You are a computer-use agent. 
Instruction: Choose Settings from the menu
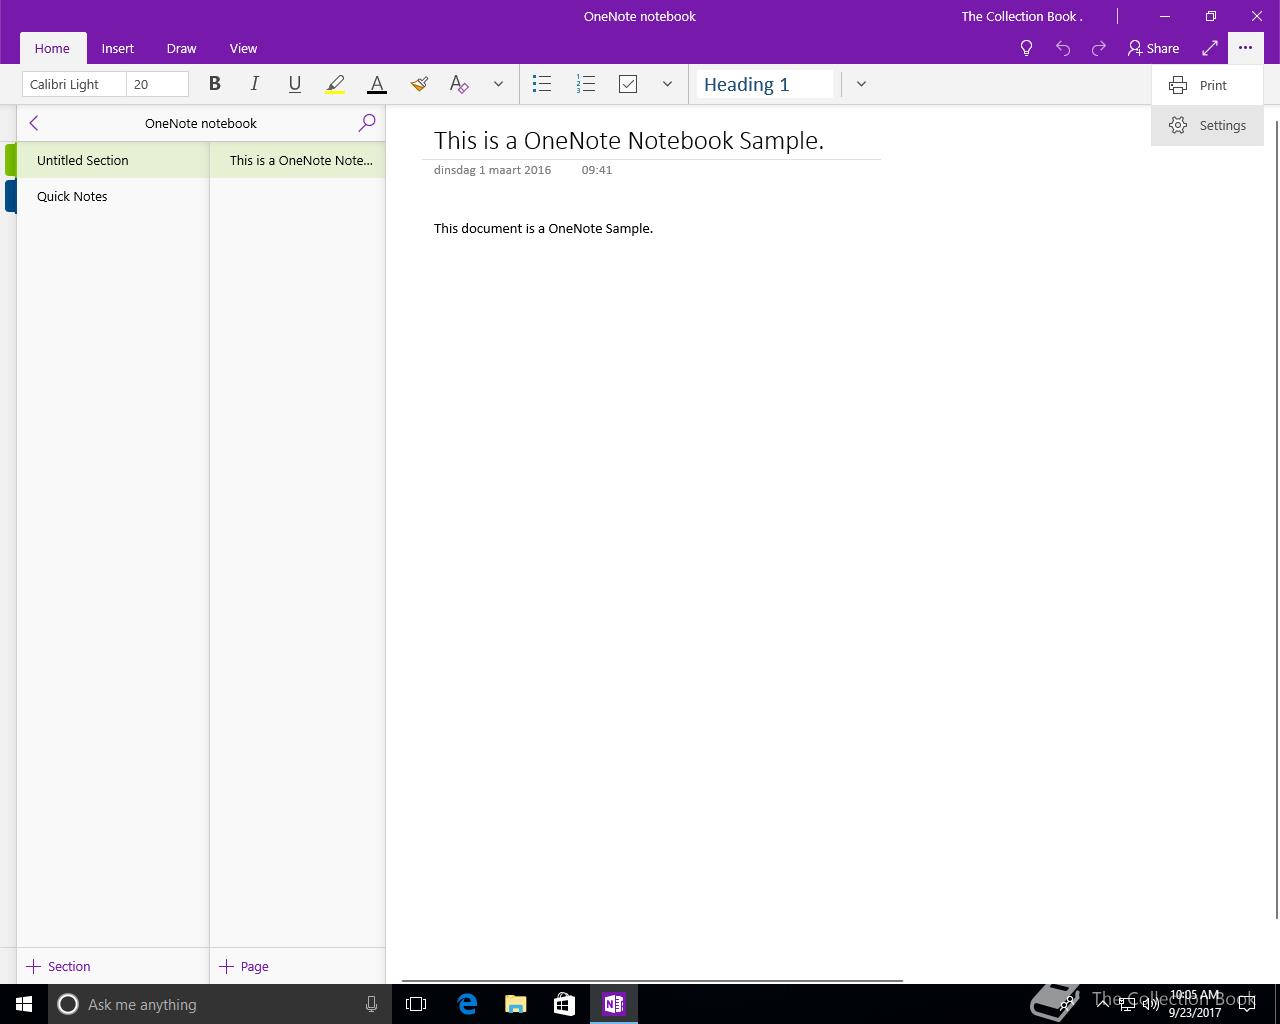[1207, 125]
